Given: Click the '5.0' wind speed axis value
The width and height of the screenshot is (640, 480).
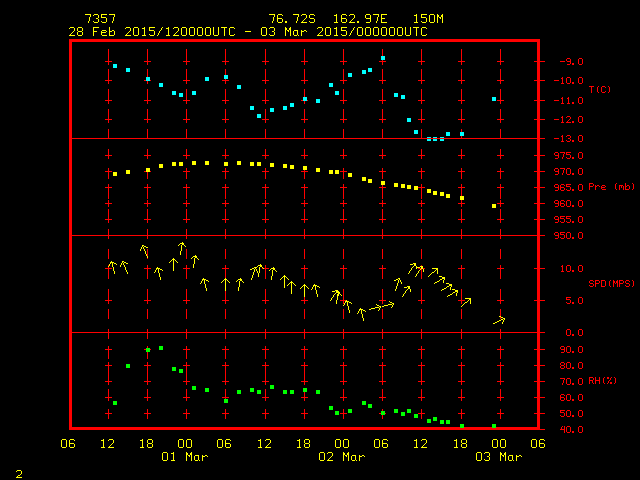Looking at the screenshot, I should coord(574,301).
